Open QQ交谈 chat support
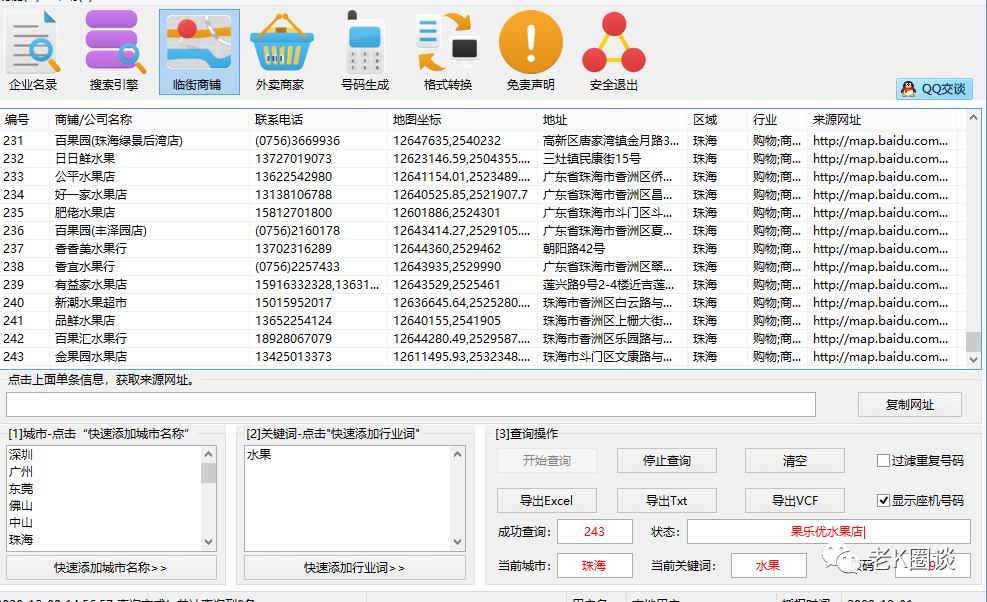Screen dimensions: 987x602 coord(933,88)
